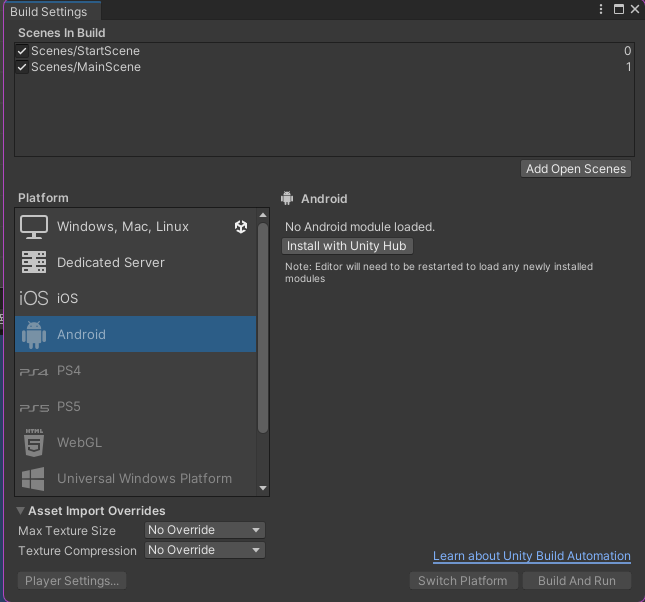The height and width of the screenshot is (602, 645).
Task: Click the Build And Run button
Action: [x=577, y=581]
